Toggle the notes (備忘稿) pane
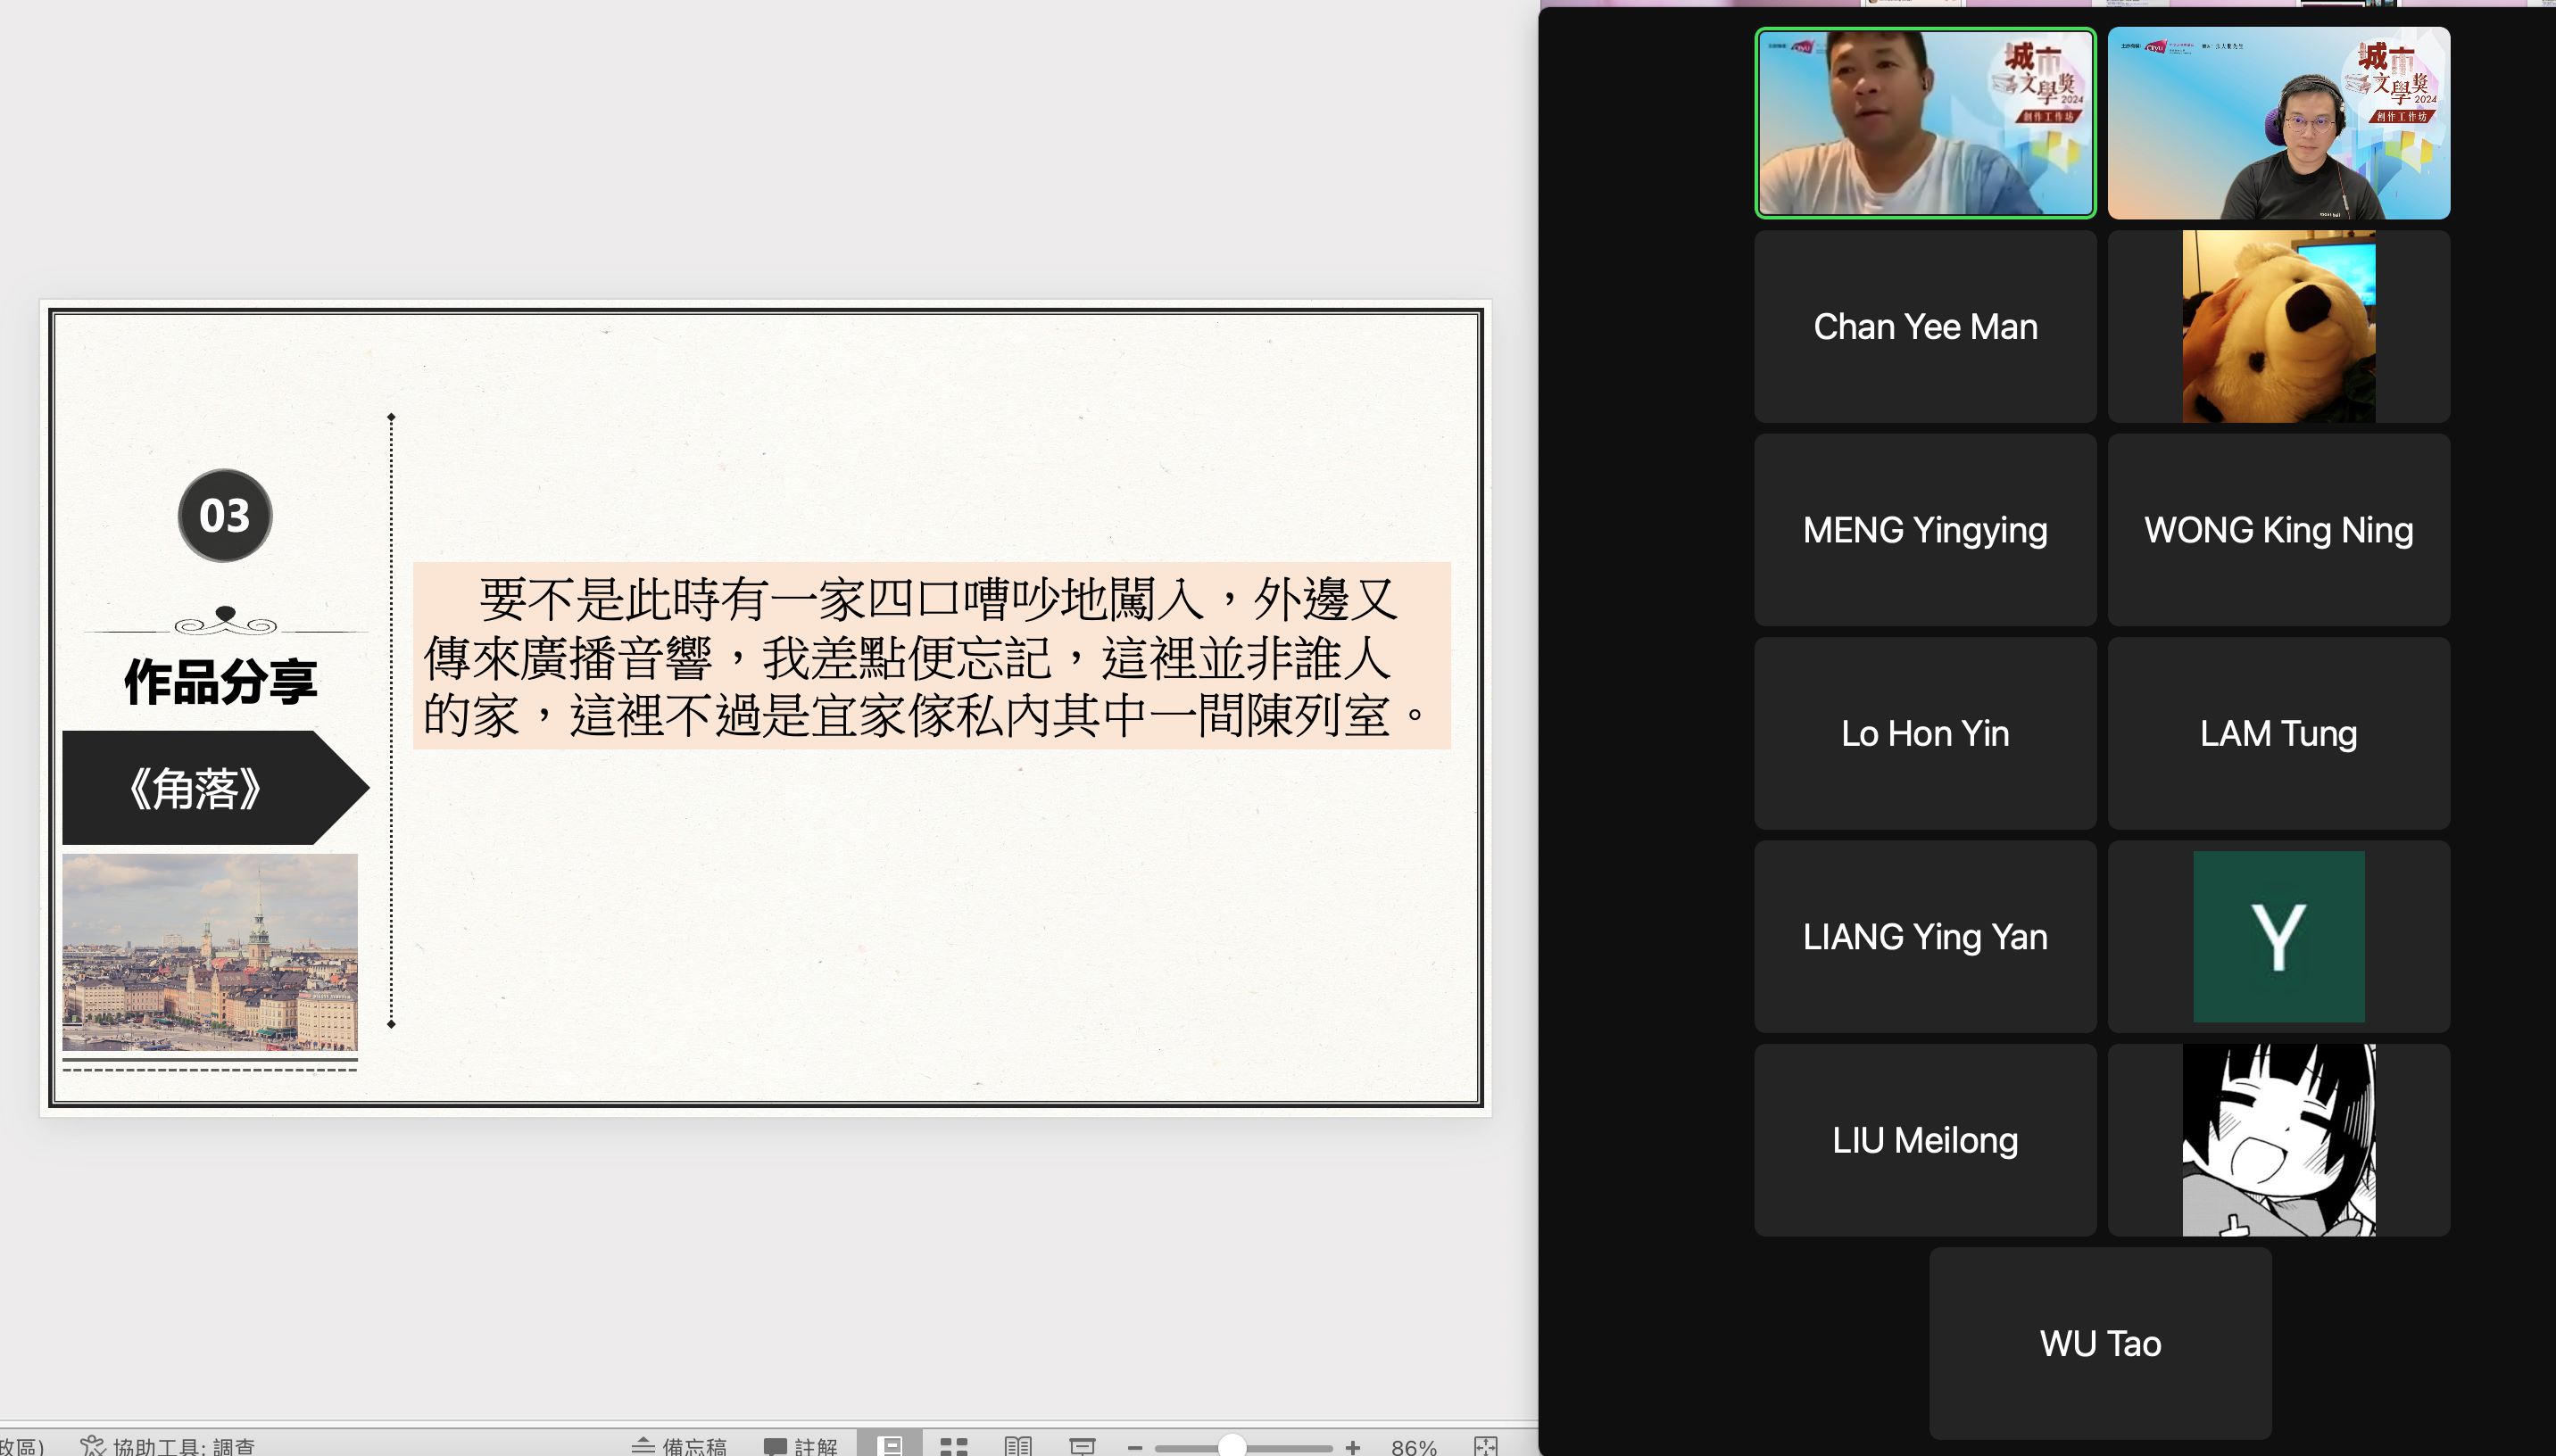This screenshot has width=2556, height=1456. (680, 1446)
